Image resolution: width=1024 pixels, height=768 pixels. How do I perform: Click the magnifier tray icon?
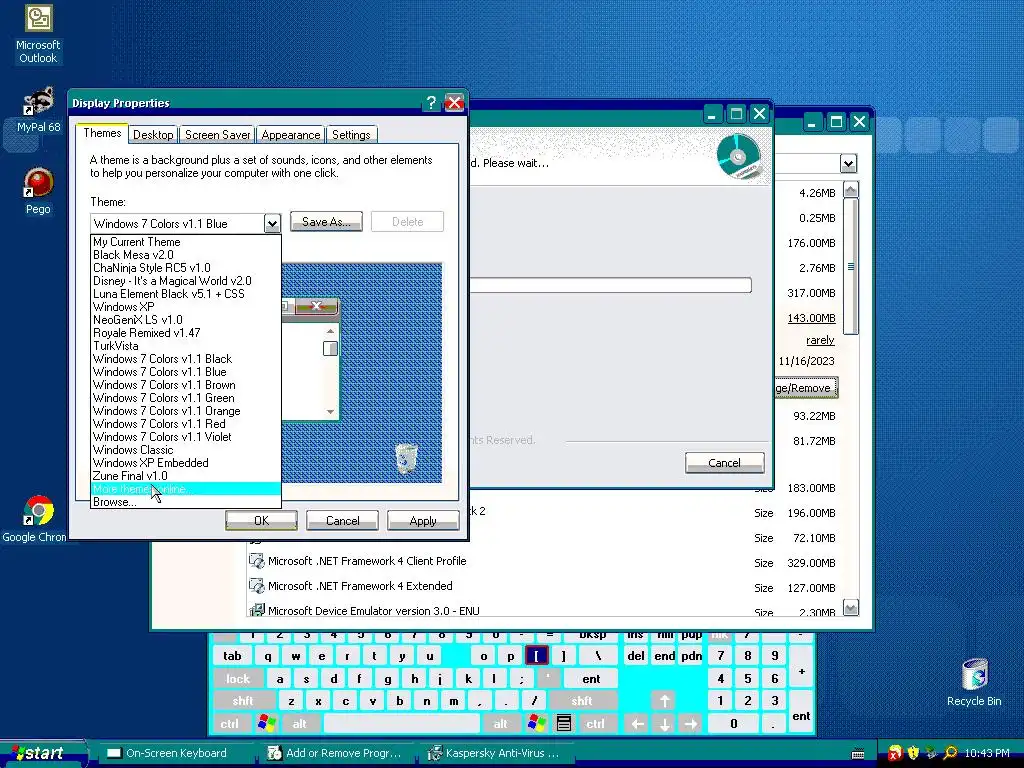pos(950,753)
